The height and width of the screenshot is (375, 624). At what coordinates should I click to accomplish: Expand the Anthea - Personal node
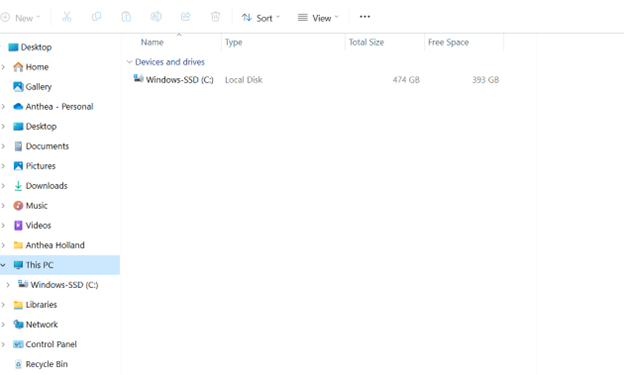pyautogui.click(x=3, y=106)
